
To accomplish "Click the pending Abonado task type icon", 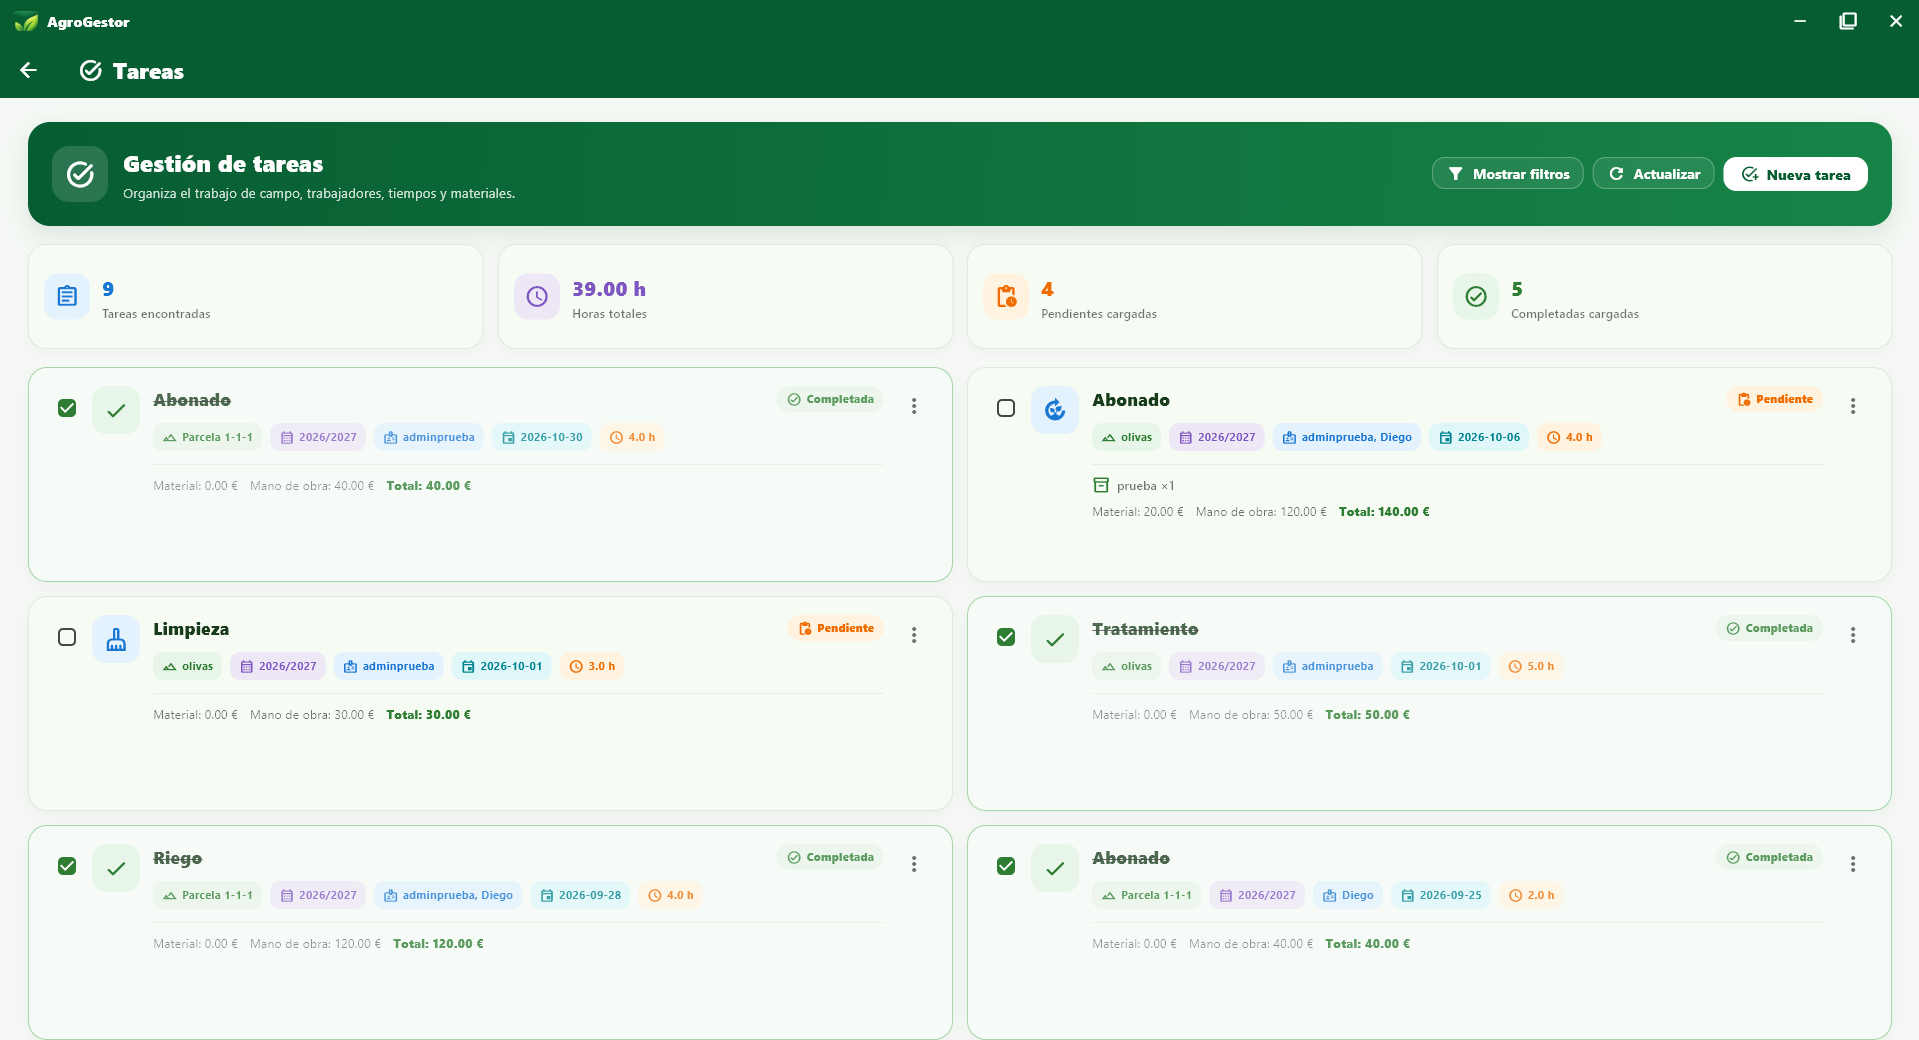I will tap(1055, 409).
